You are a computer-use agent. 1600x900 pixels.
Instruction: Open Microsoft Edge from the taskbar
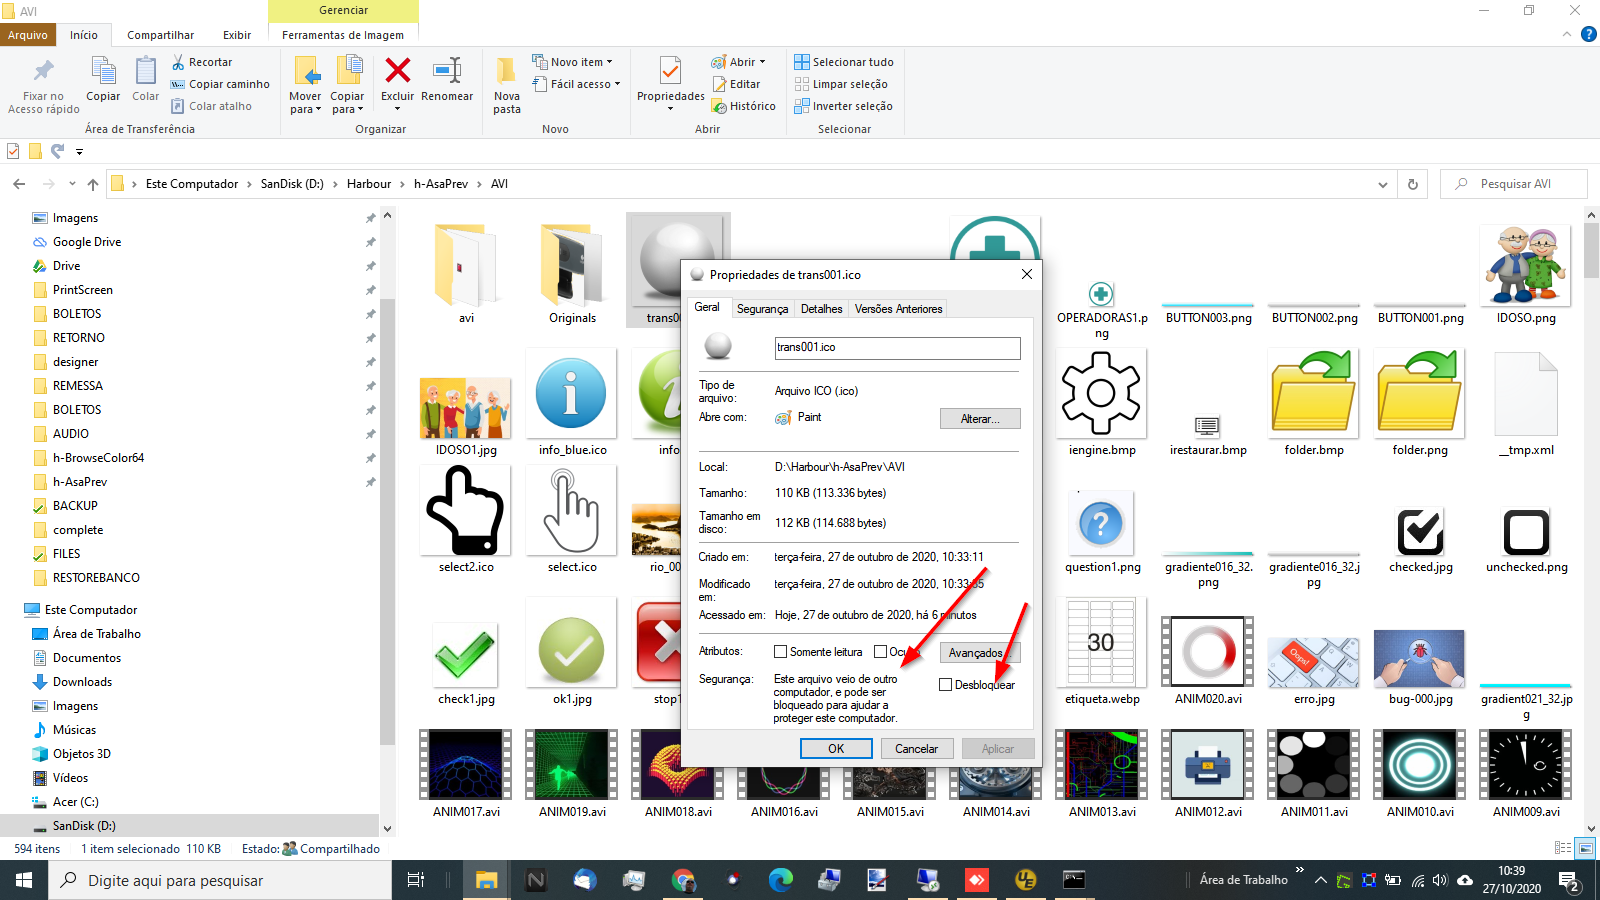point(780,880)
